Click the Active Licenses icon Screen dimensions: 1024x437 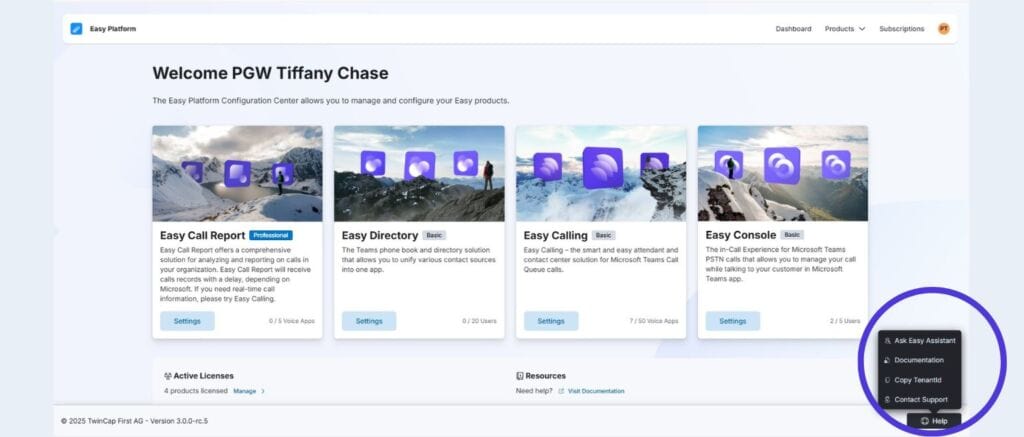coord(168,376)
